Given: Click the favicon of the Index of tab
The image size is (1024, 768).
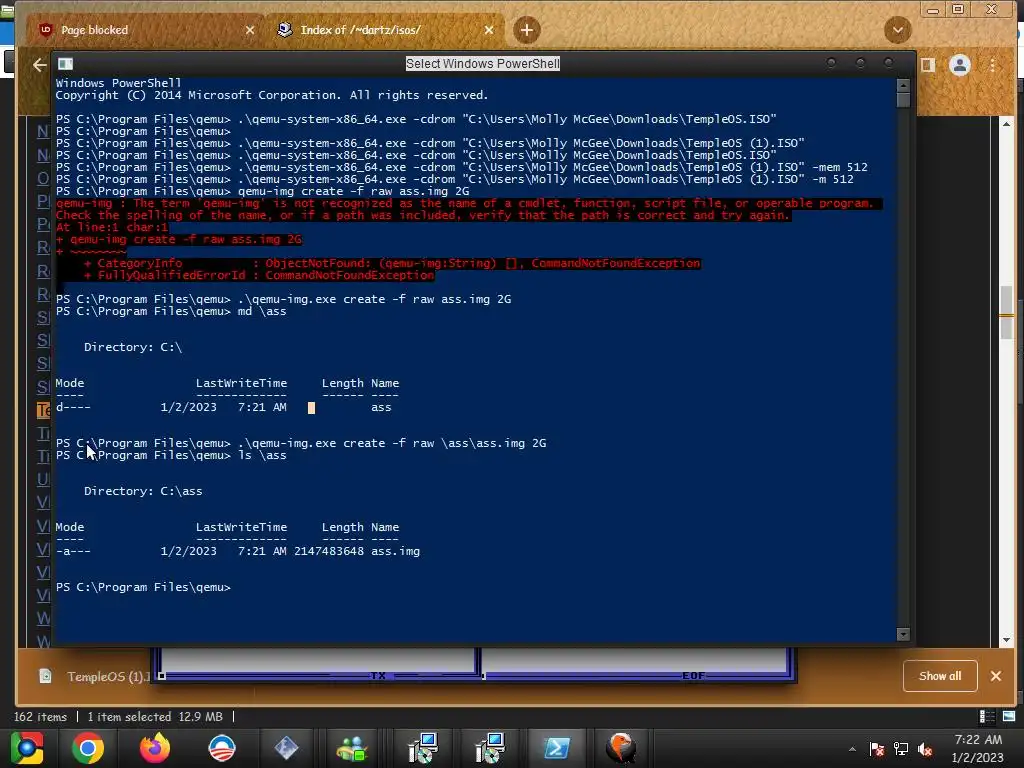Looking at the screenshot, I should click(284, 30).
